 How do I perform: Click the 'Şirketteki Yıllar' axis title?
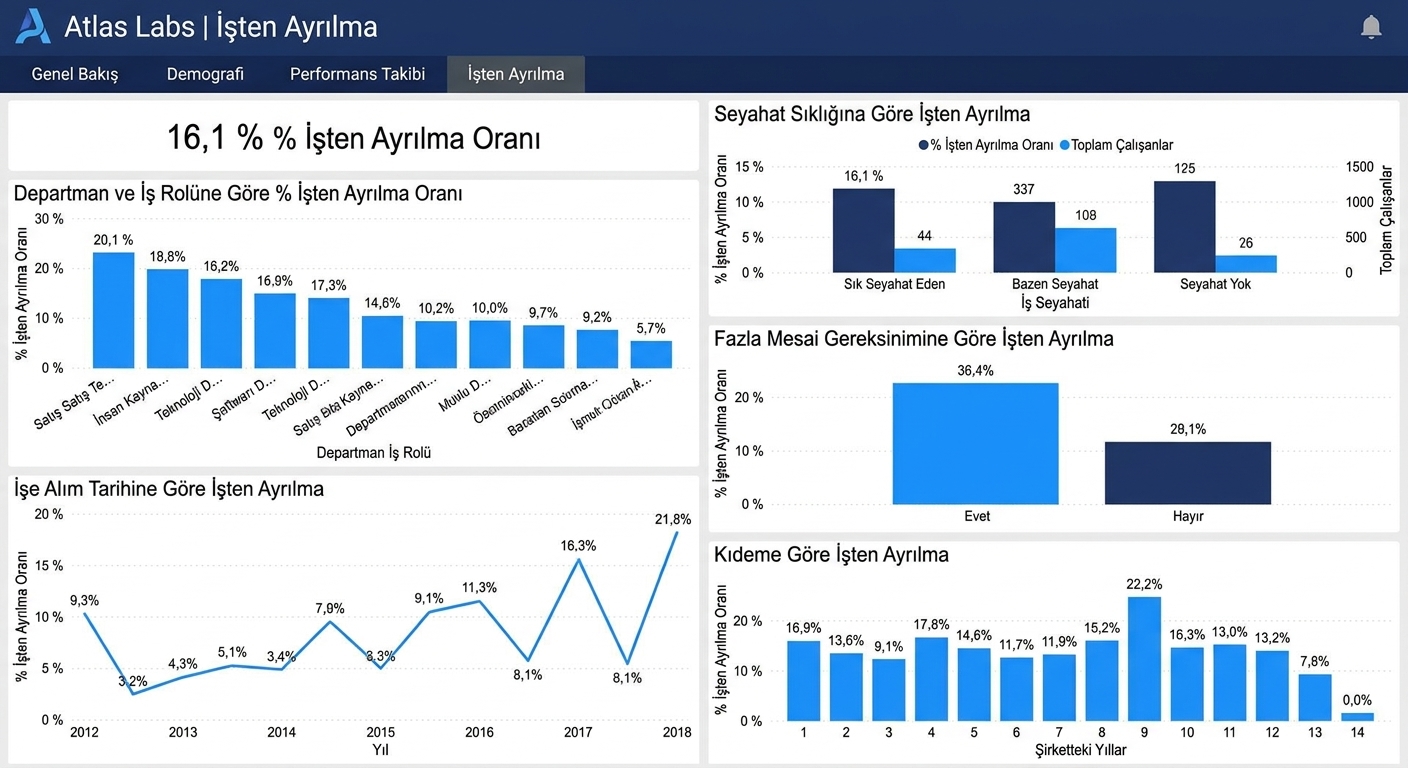coord(1080,749)
